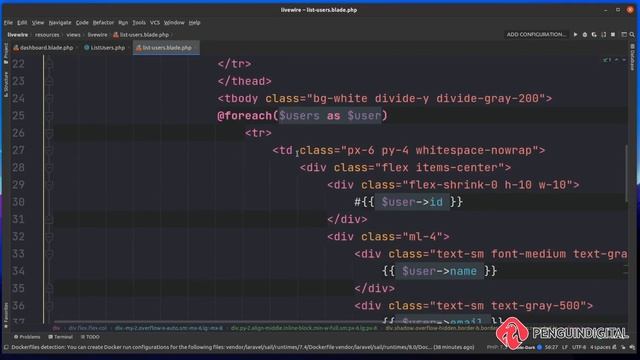Open the Project tool window strip

[6, 53]
